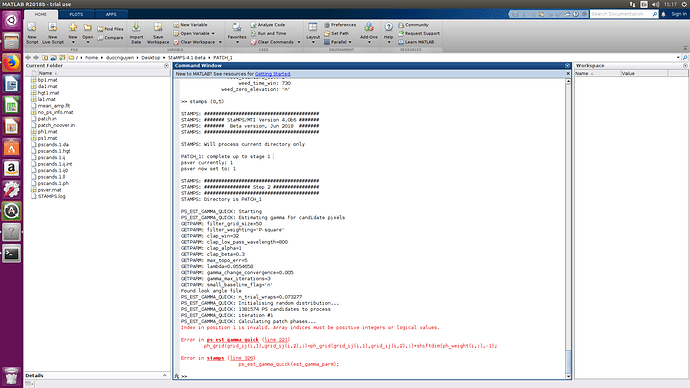Select StaMPS-4.1-beta in the address path
690x388 pixels.
187,58
